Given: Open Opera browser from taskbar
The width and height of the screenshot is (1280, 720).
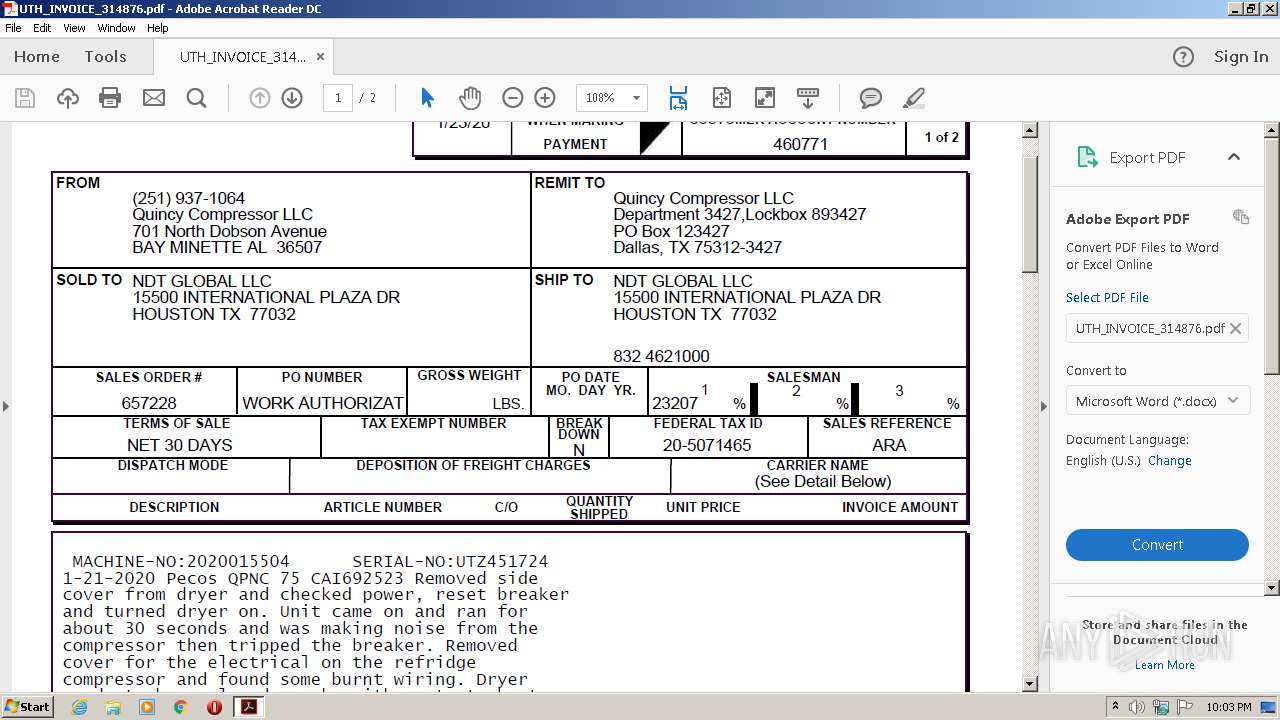Looking at the screenshot, I should pyautogui.click(x=214, y=707).
